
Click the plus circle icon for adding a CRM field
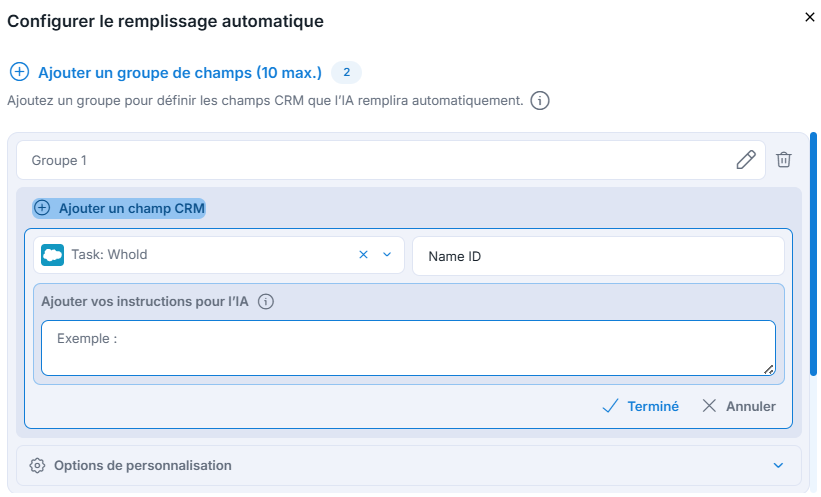click(42, 208)
